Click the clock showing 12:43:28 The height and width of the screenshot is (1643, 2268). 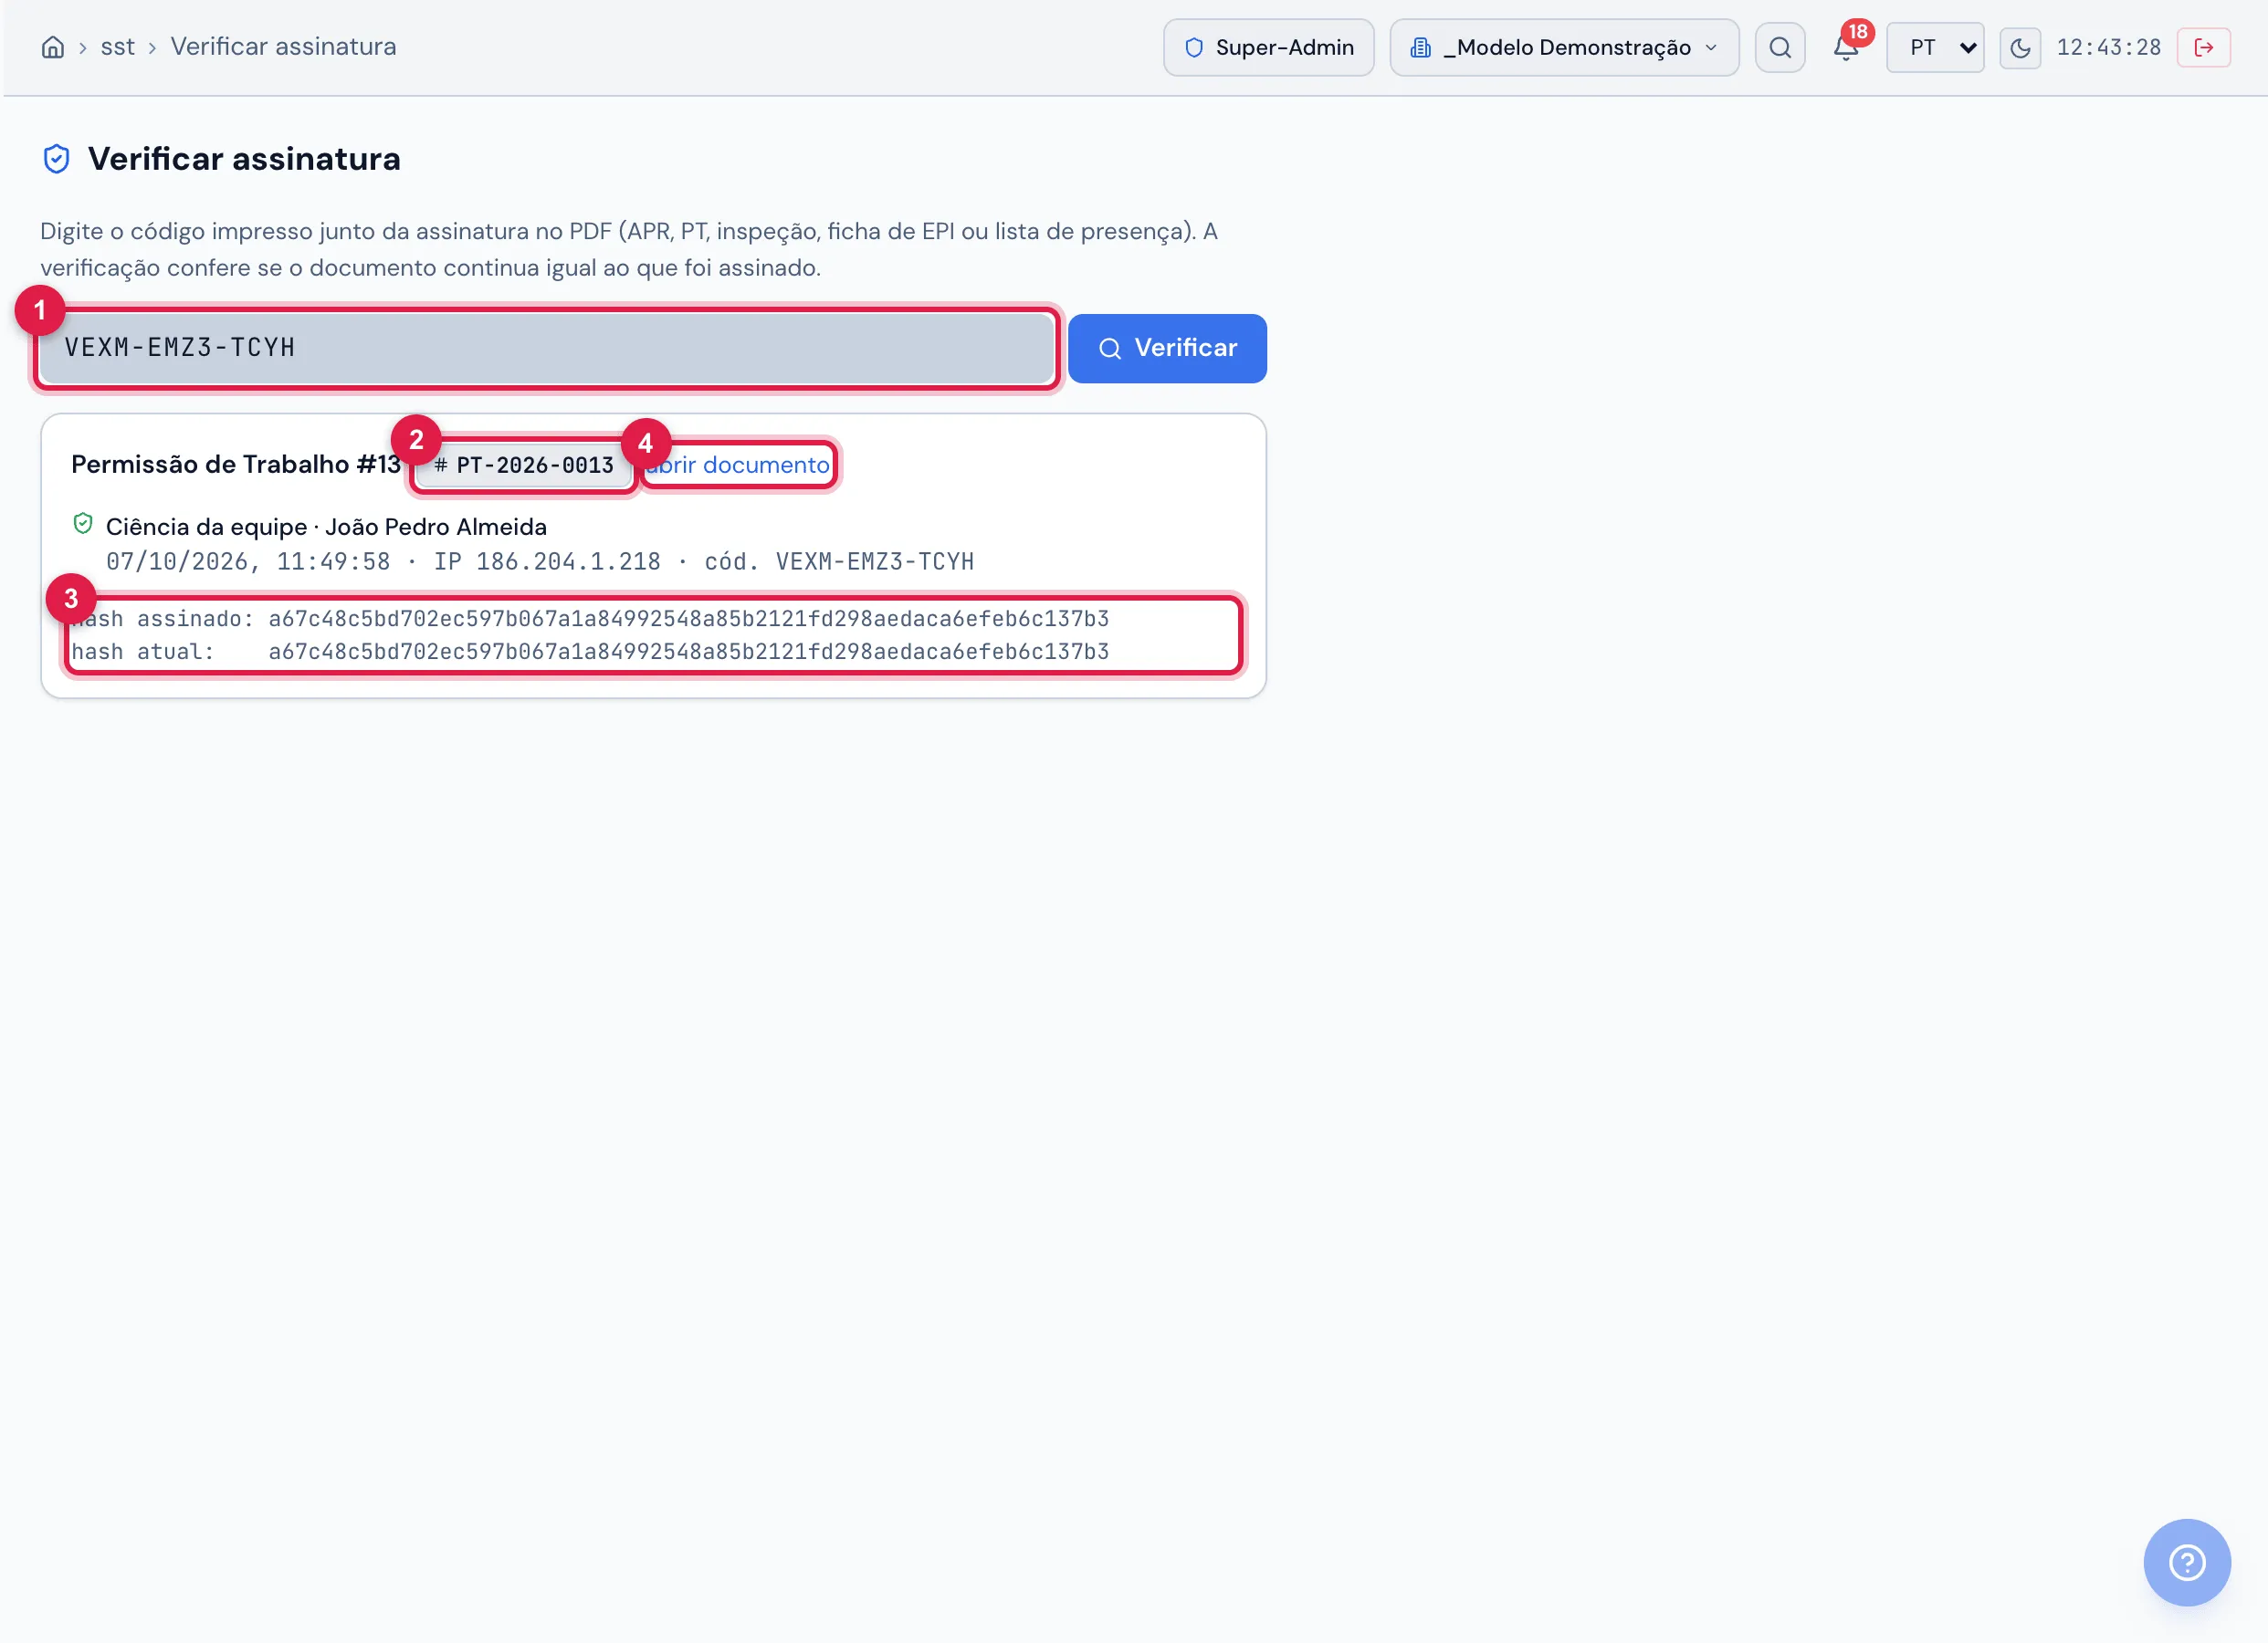click(2108, 47)
